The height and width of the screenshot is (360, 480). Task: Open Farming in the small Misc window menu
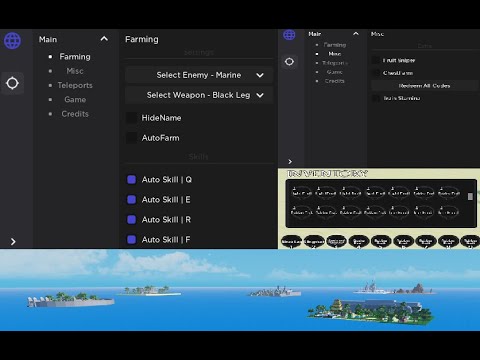pyautogui.click(x=335, y=45)
